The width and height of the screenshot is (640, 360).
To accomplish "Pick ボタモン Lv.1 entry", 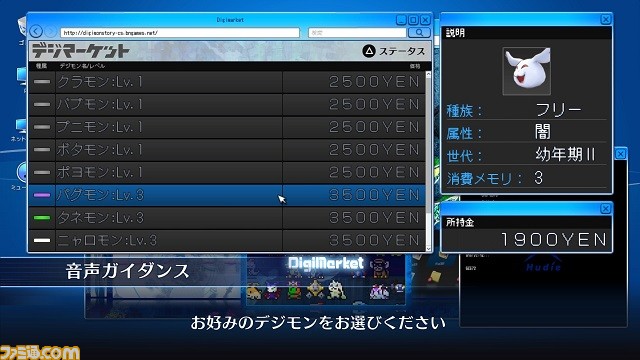I will tap(227, 150).
